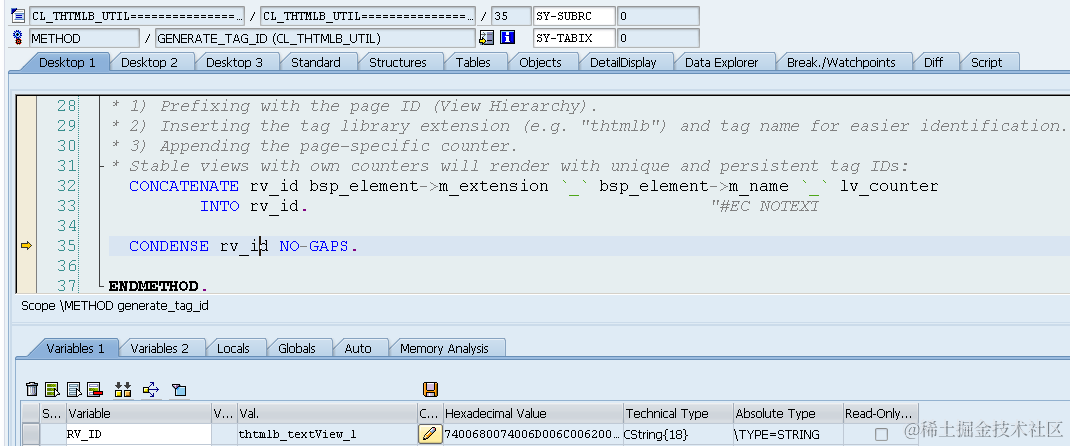Click the select-all corner cell of variables table
Viewport: 1070px width, 446px height.
[31, 413]
